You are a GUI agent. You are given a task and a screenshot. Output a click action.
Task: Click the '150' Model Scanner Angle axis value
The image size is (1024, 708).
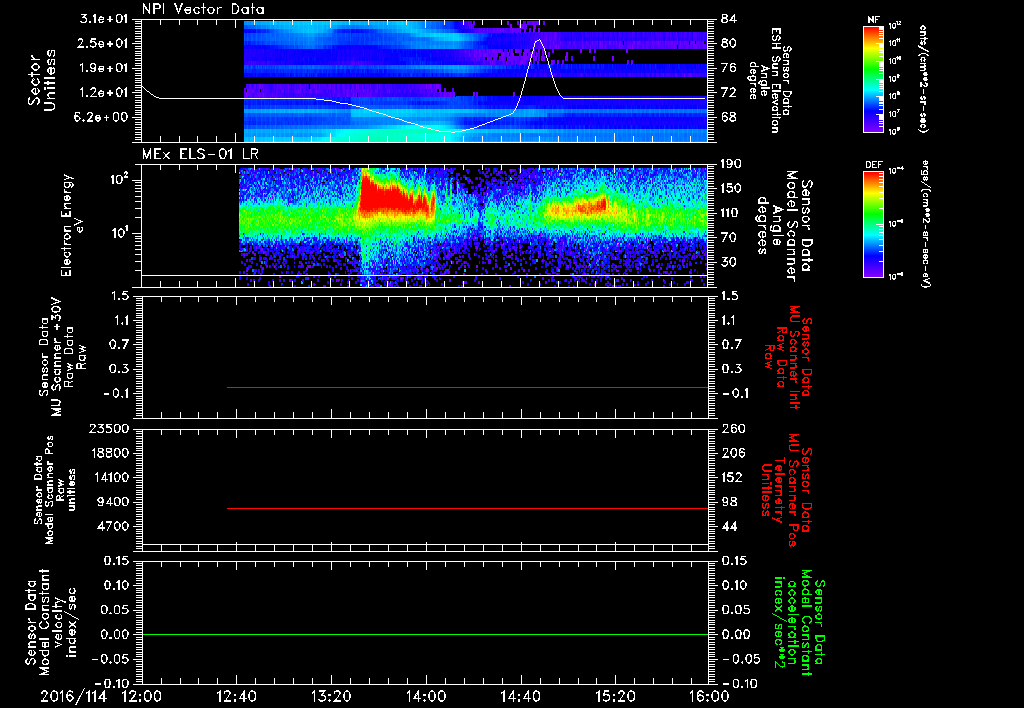click(732, 189)
